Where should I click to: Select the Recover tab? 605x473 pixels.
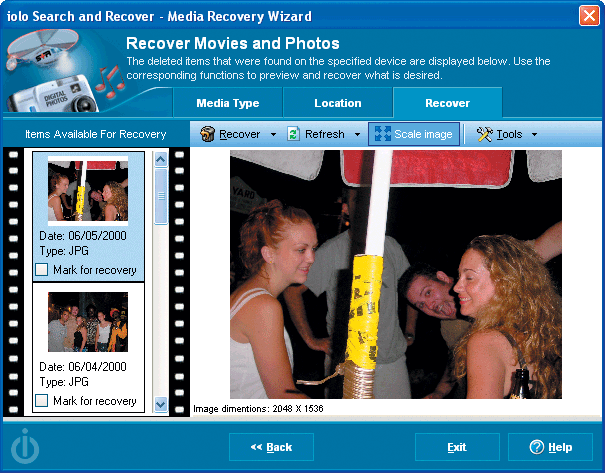pyautogui.click(x=448, y=103)
